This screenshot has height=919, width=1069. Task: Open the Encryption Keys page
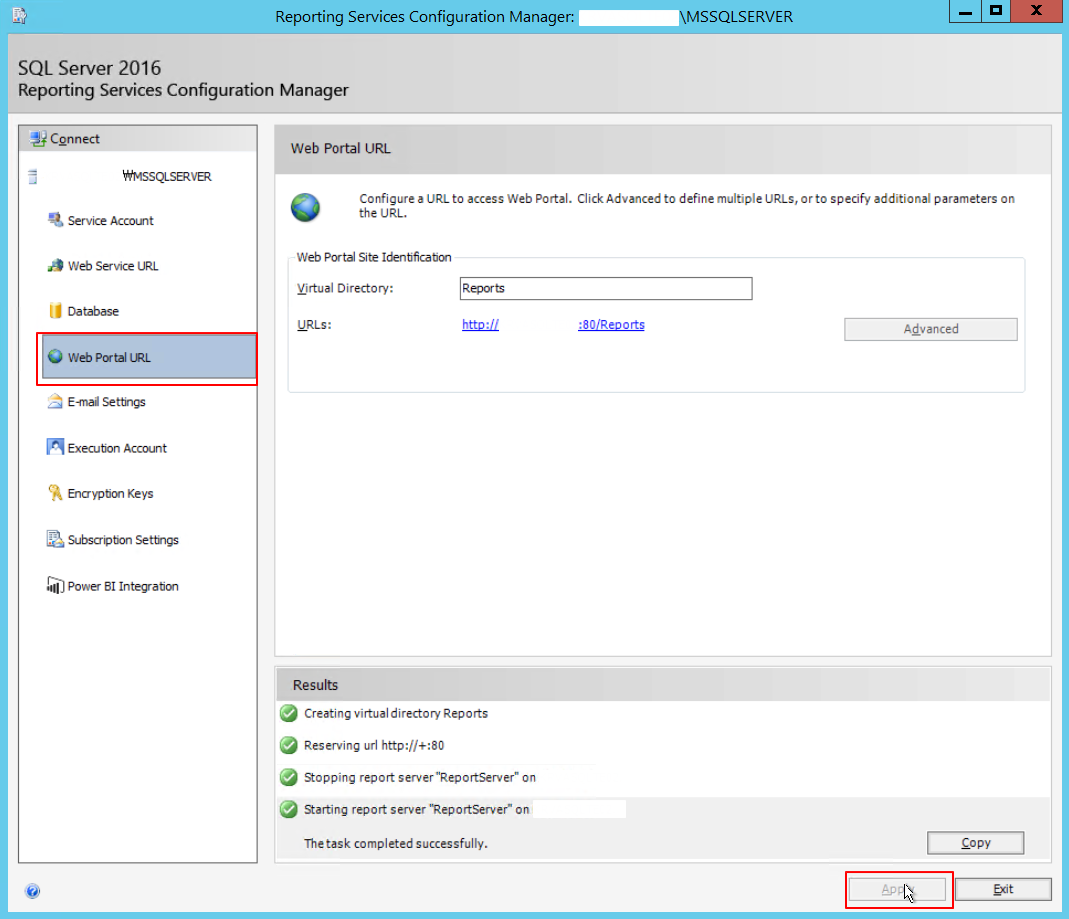110,494
